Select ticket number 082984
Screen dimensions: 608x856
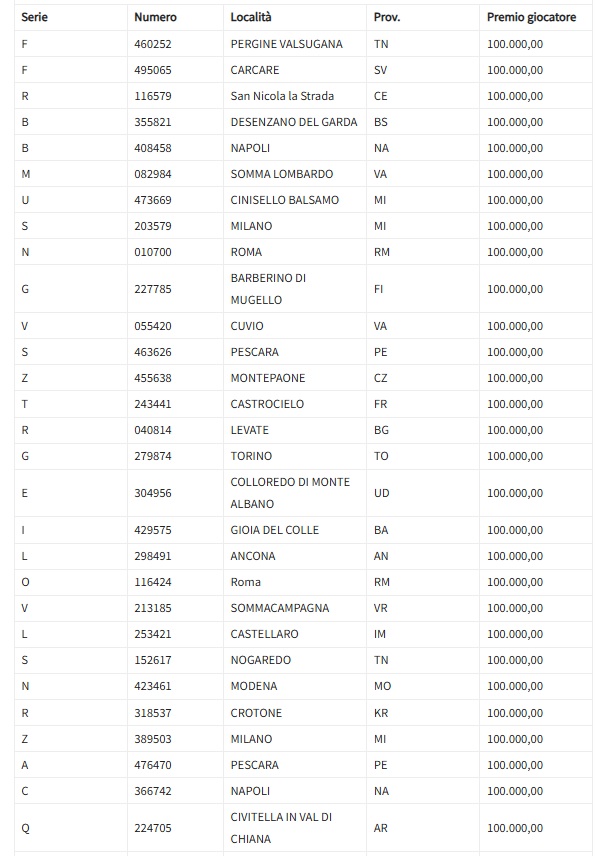click(x=153, y=174)
